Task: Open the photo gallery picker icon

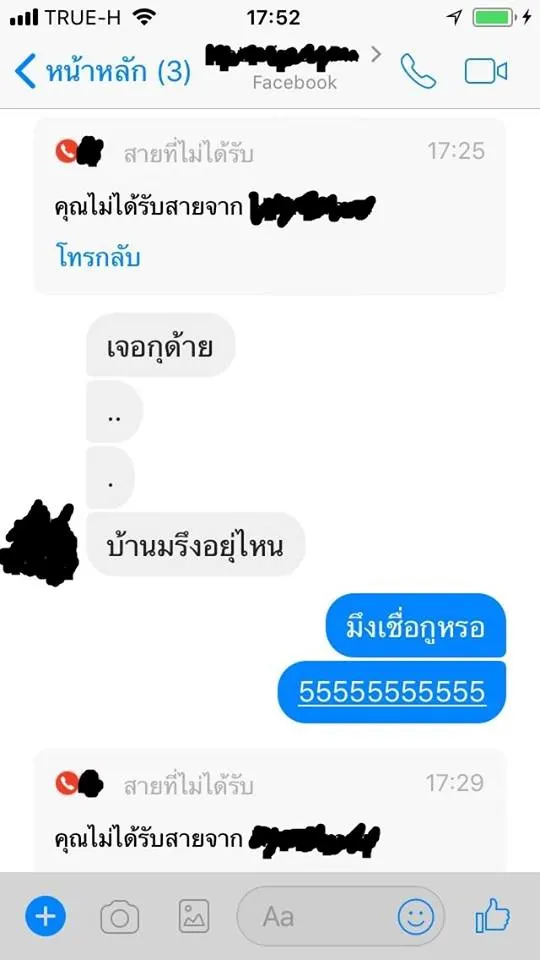Action: tap(194, 917)
